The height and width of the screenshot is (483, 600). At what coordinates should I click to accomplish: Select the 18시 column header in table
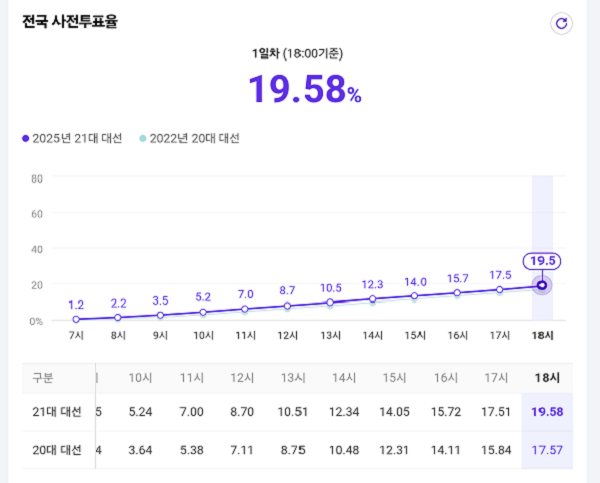tap(547, 378)
